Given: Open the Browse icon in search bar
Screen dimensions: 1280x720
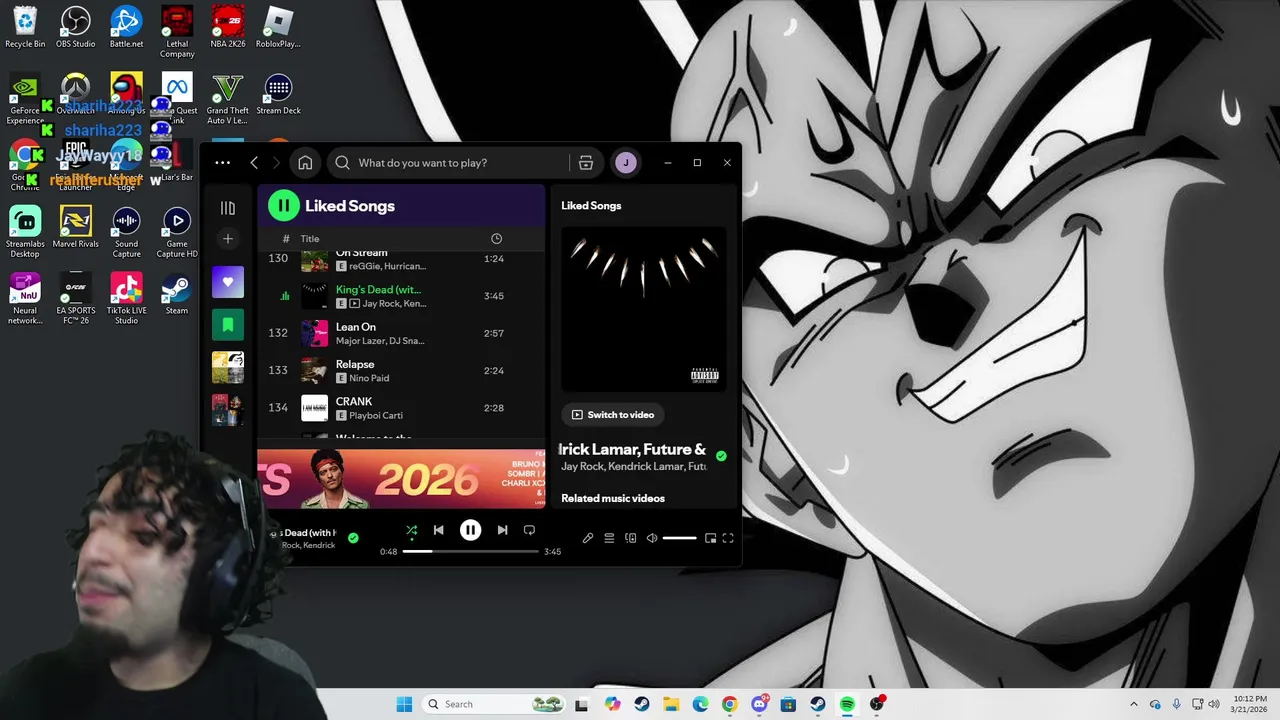Looking at the screenshot, I should [586, 163].
